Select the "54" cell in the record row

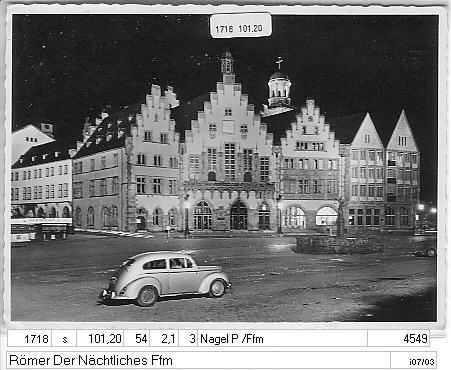(137, 339)
